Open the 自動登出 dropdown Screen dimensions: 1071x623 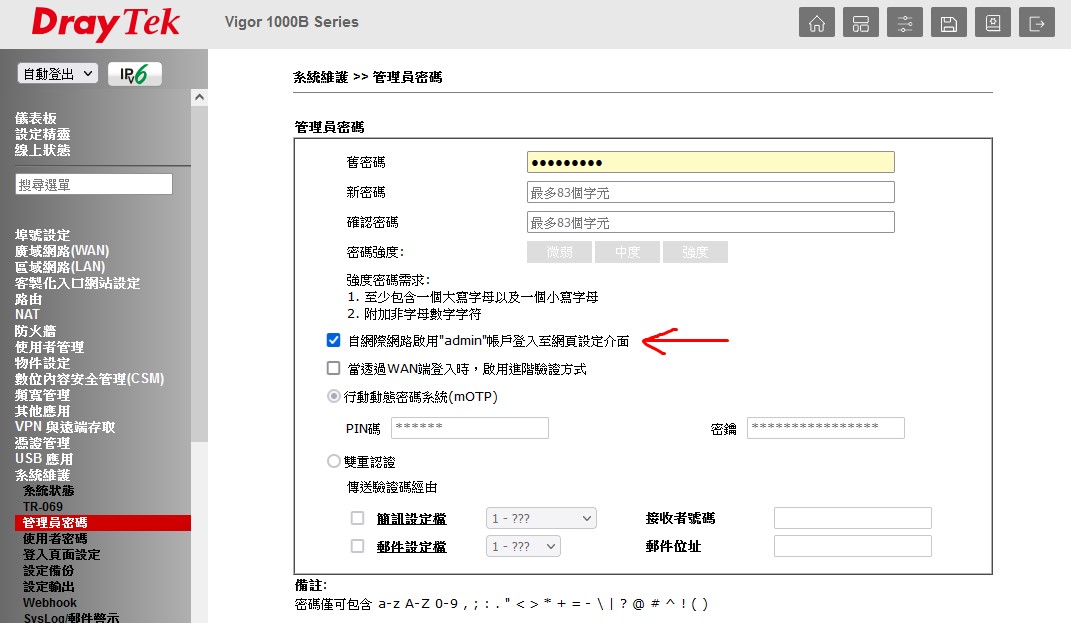(x=58, y=74)
